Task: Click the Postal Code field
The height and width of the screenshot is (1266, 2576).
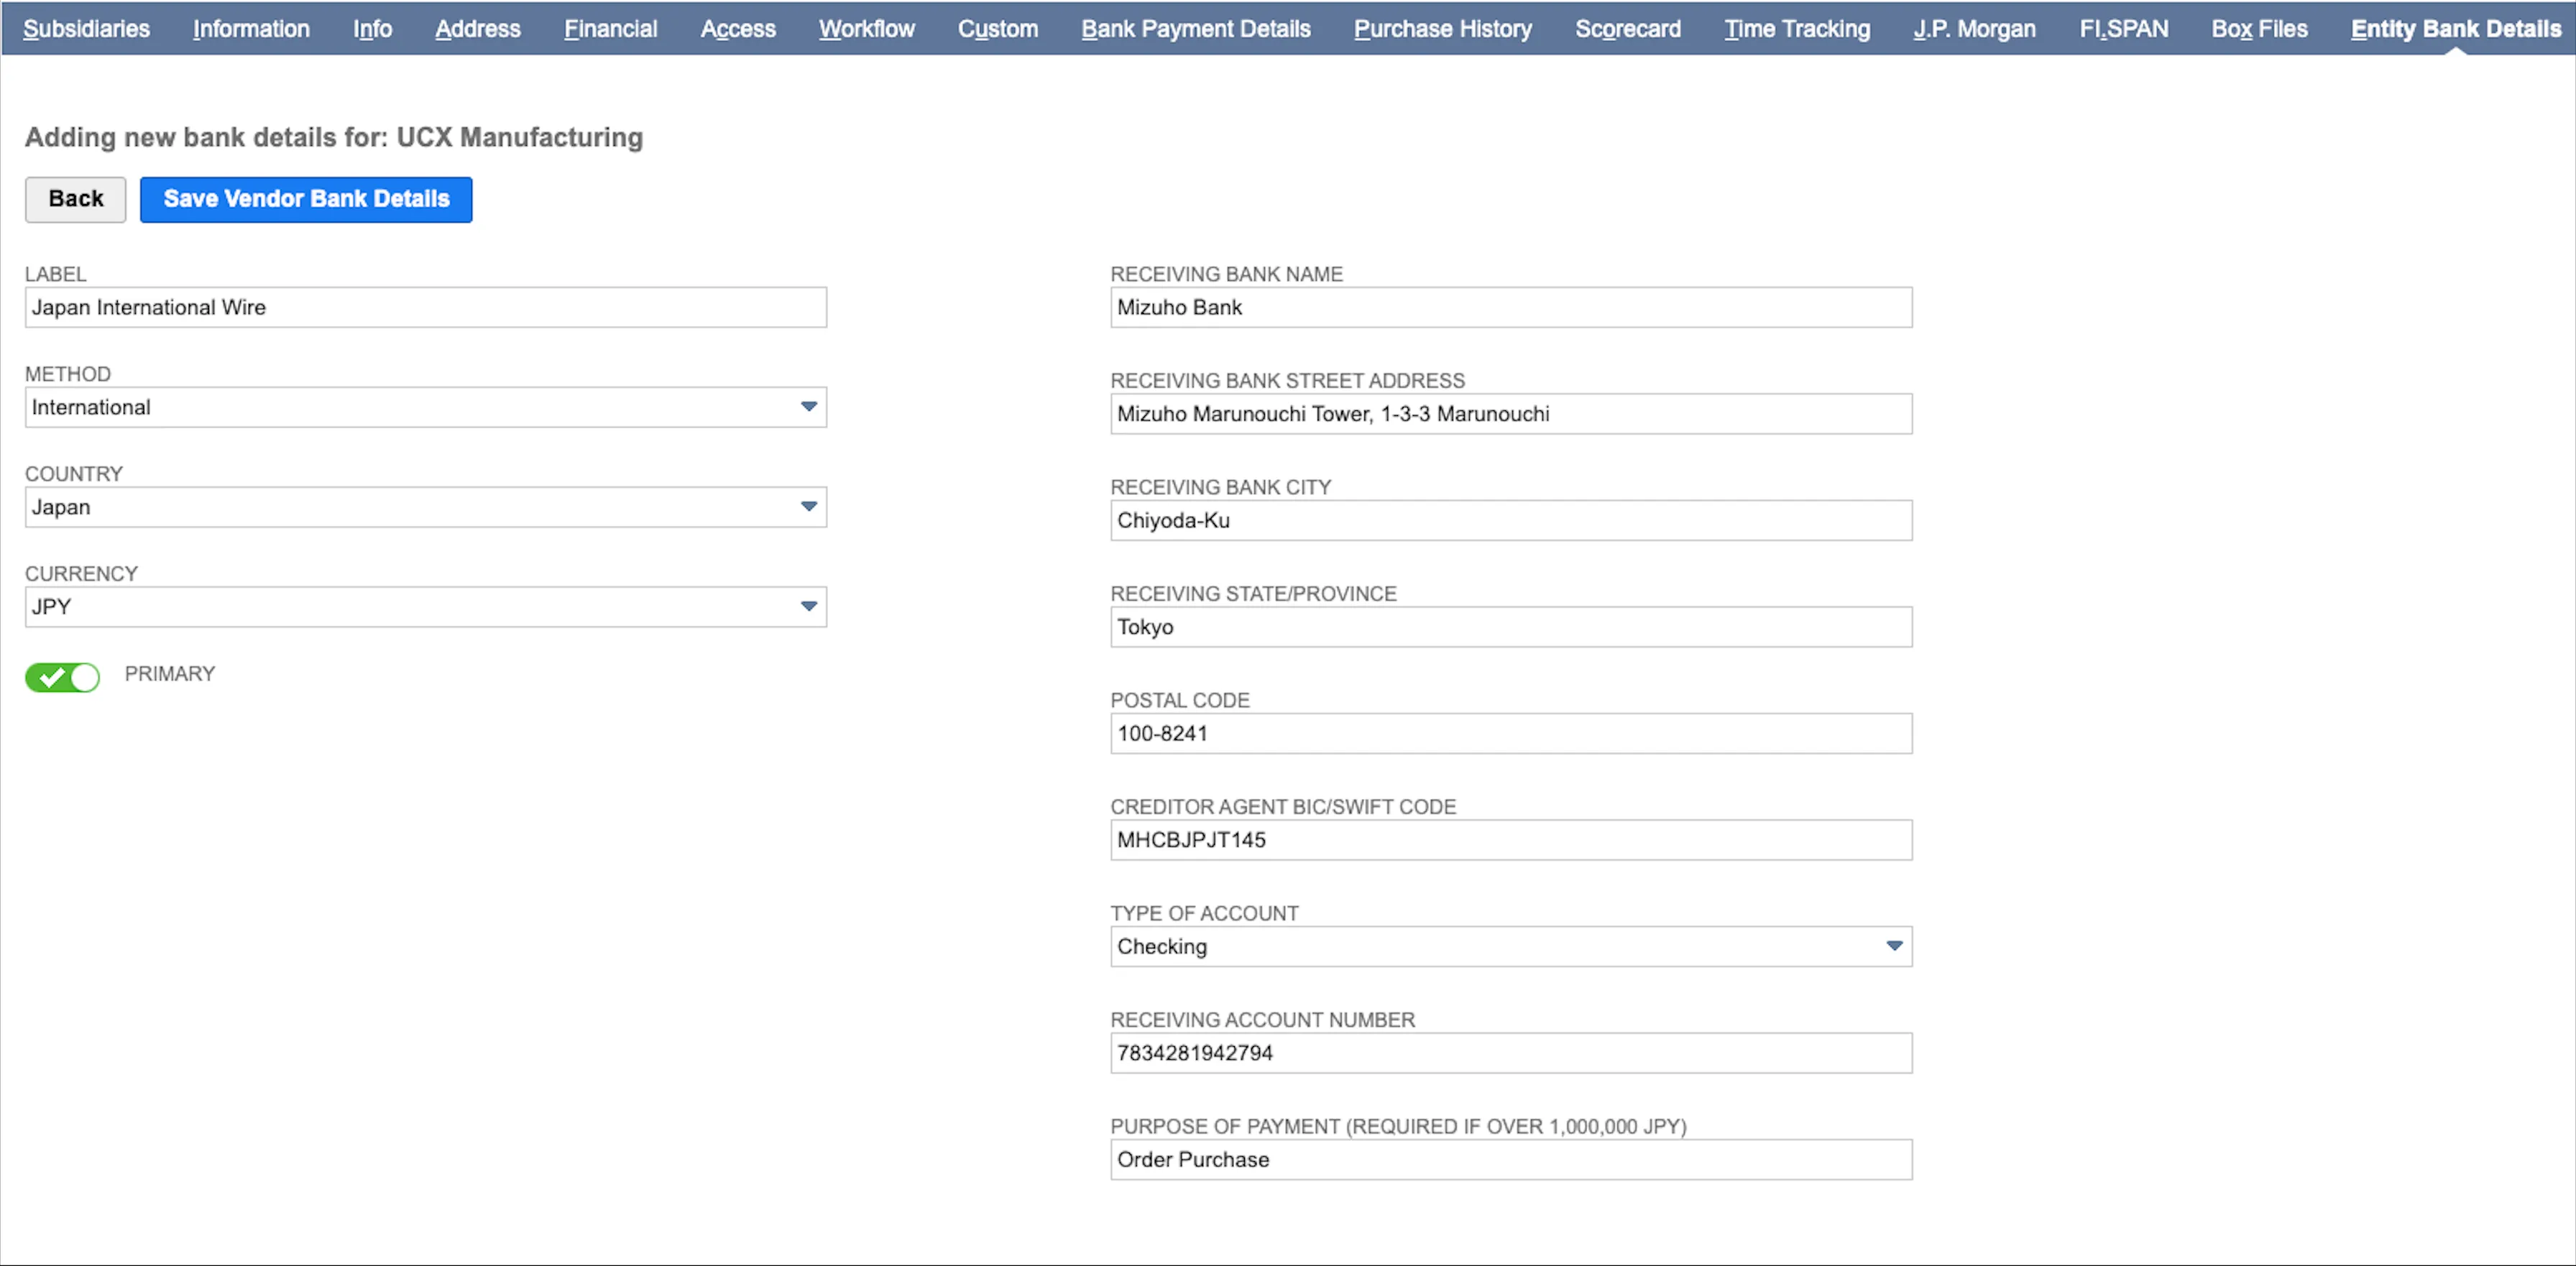Action: [x=1511, y=733]
